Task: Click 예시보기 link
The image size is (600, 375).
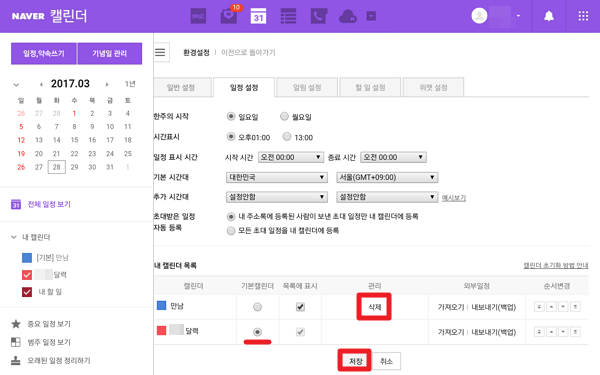Action: 454,198
